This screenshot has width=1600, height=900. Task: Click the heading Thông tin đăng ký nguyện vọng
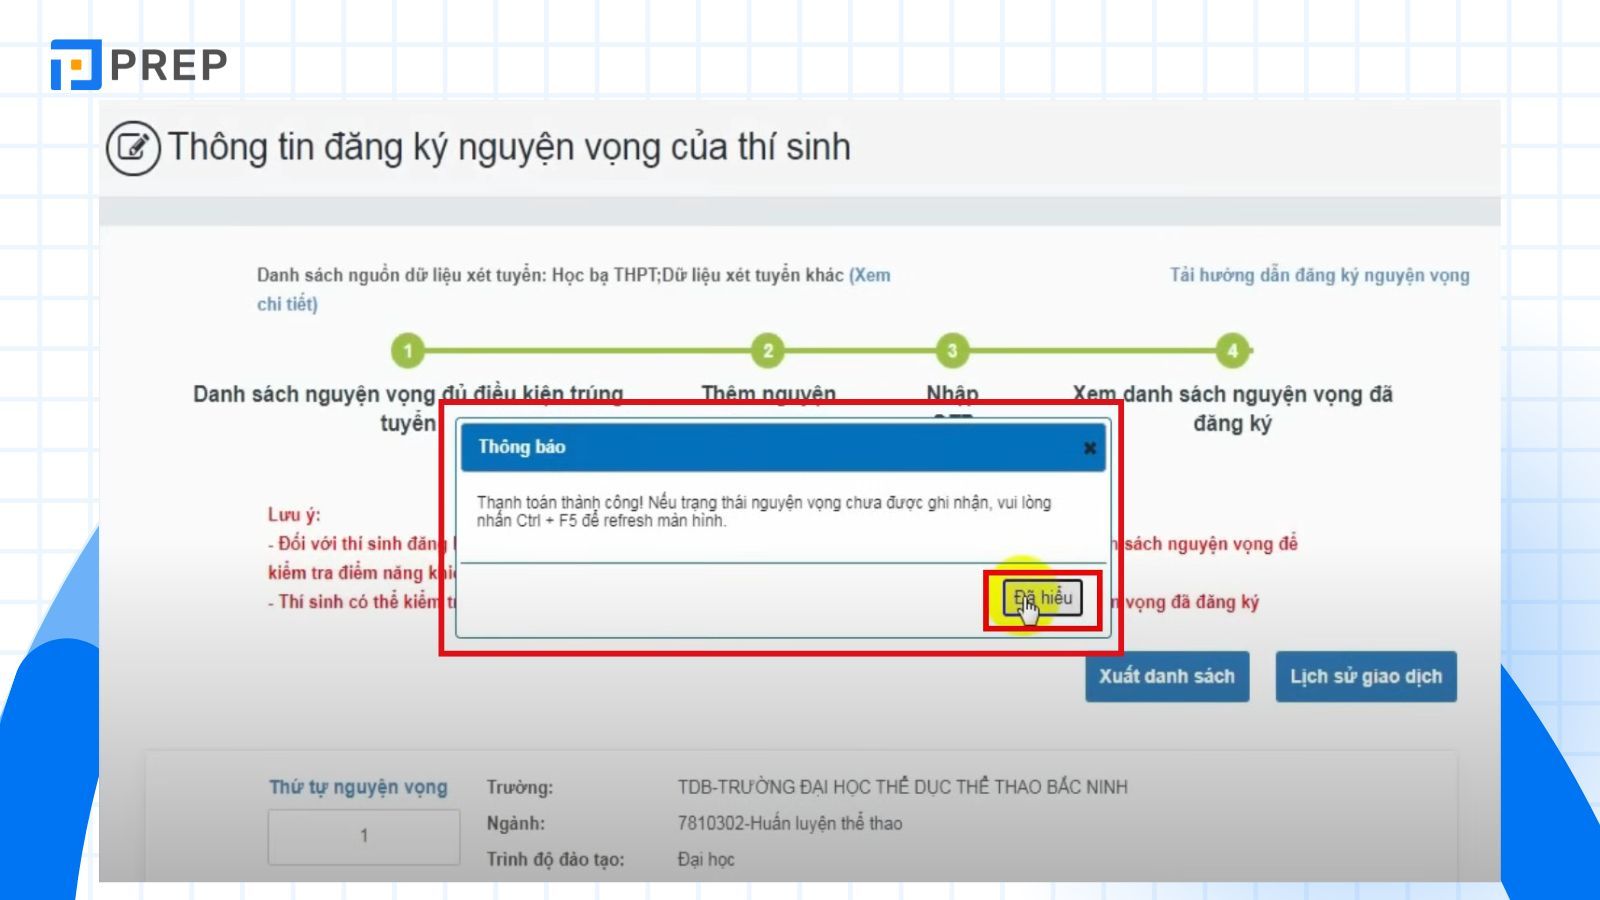coord(508,147)
